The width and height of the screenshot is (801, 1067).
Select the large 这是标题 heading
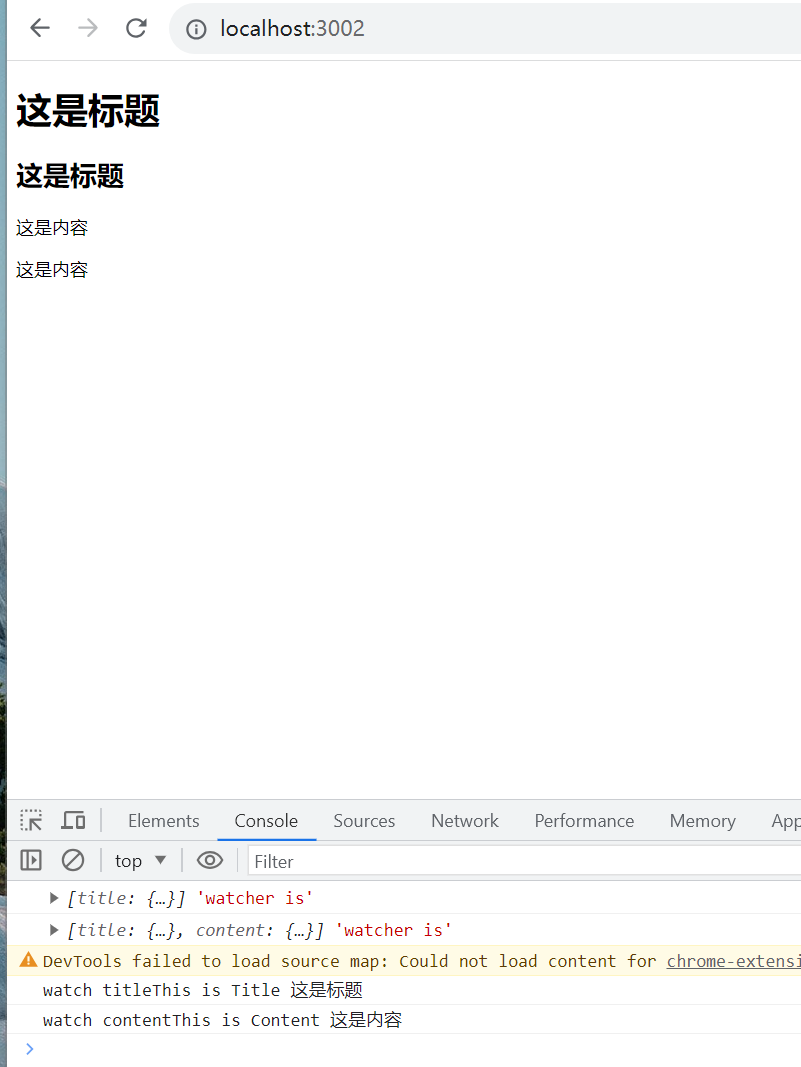click(88, 111)
